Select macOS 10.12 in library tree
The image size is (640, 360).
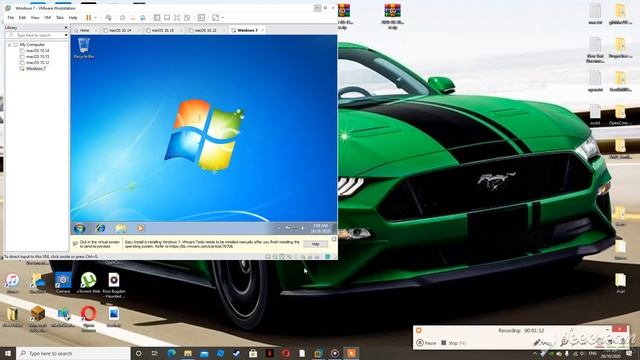tap(37, 62)
